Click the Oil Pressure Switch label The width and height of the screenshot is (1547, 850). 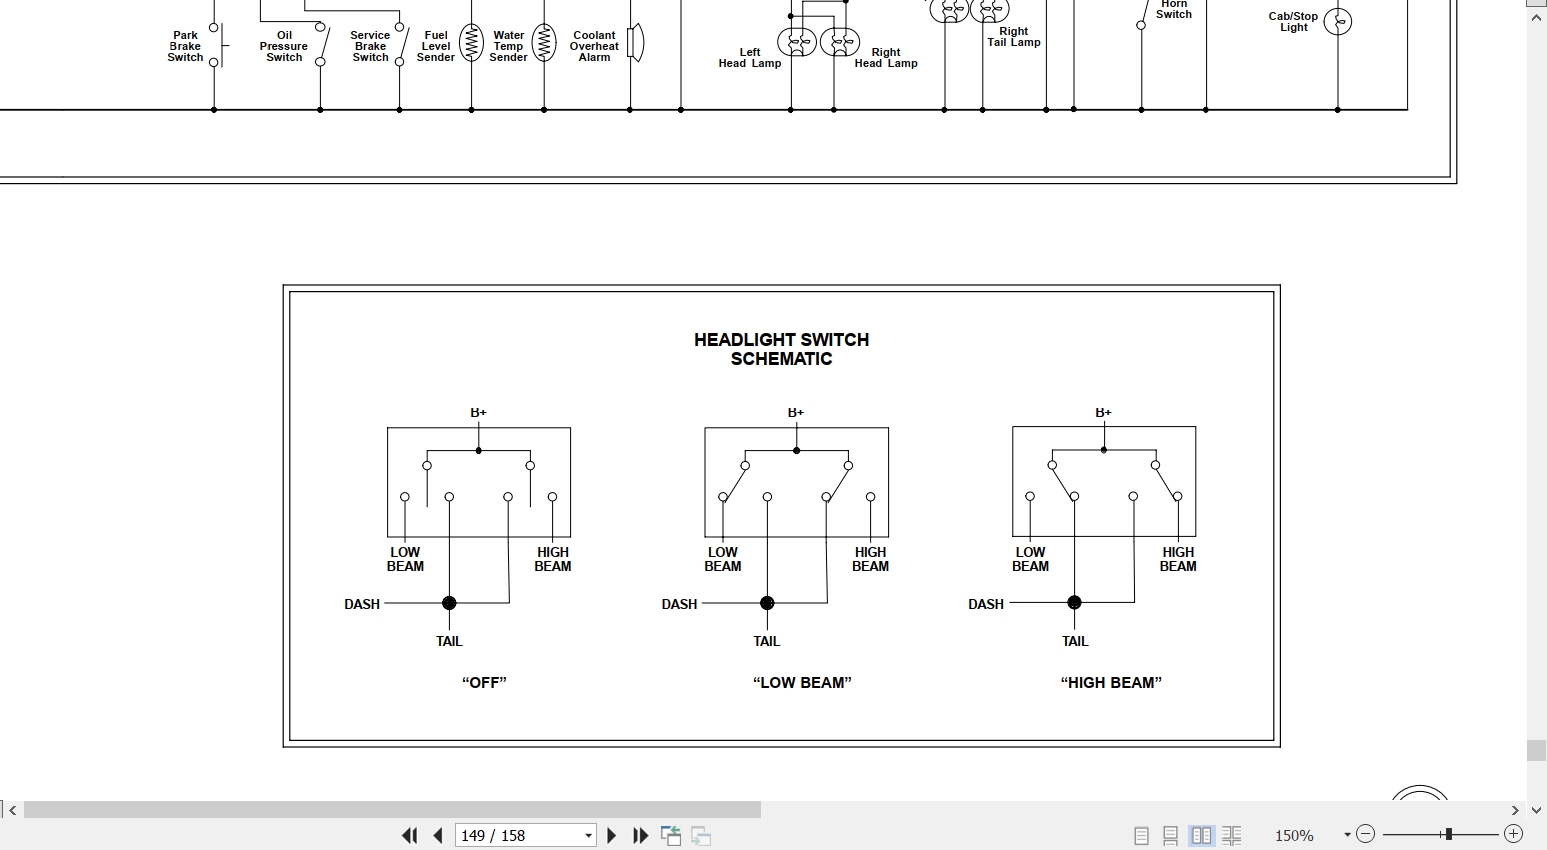tap(284, 46)
